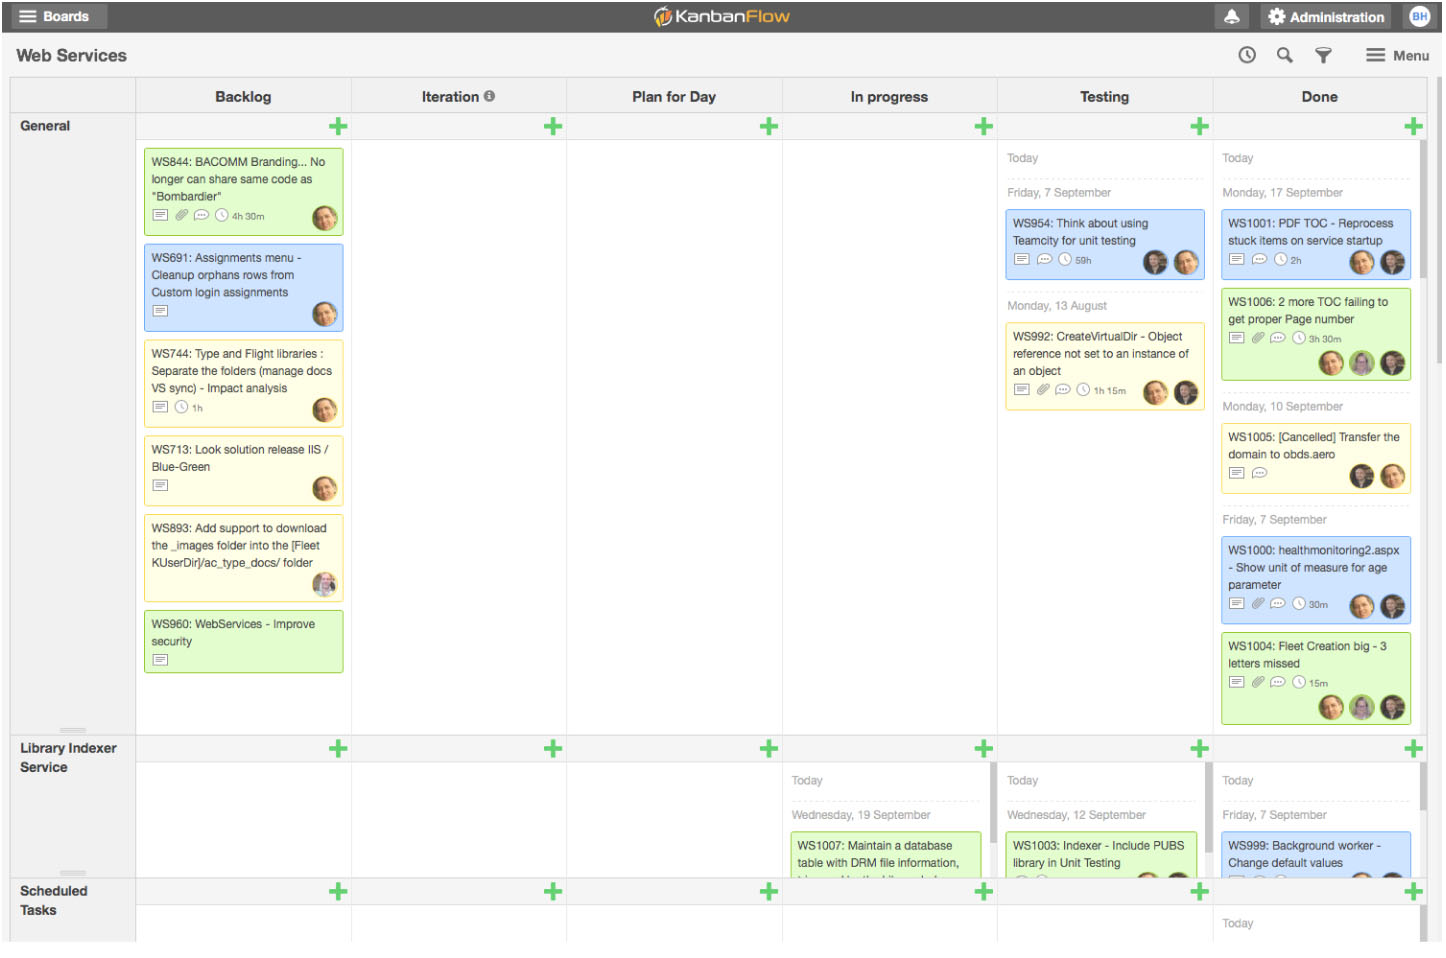Click the General swimlane resize handle
1446x958 pixels.
[73, 731]
